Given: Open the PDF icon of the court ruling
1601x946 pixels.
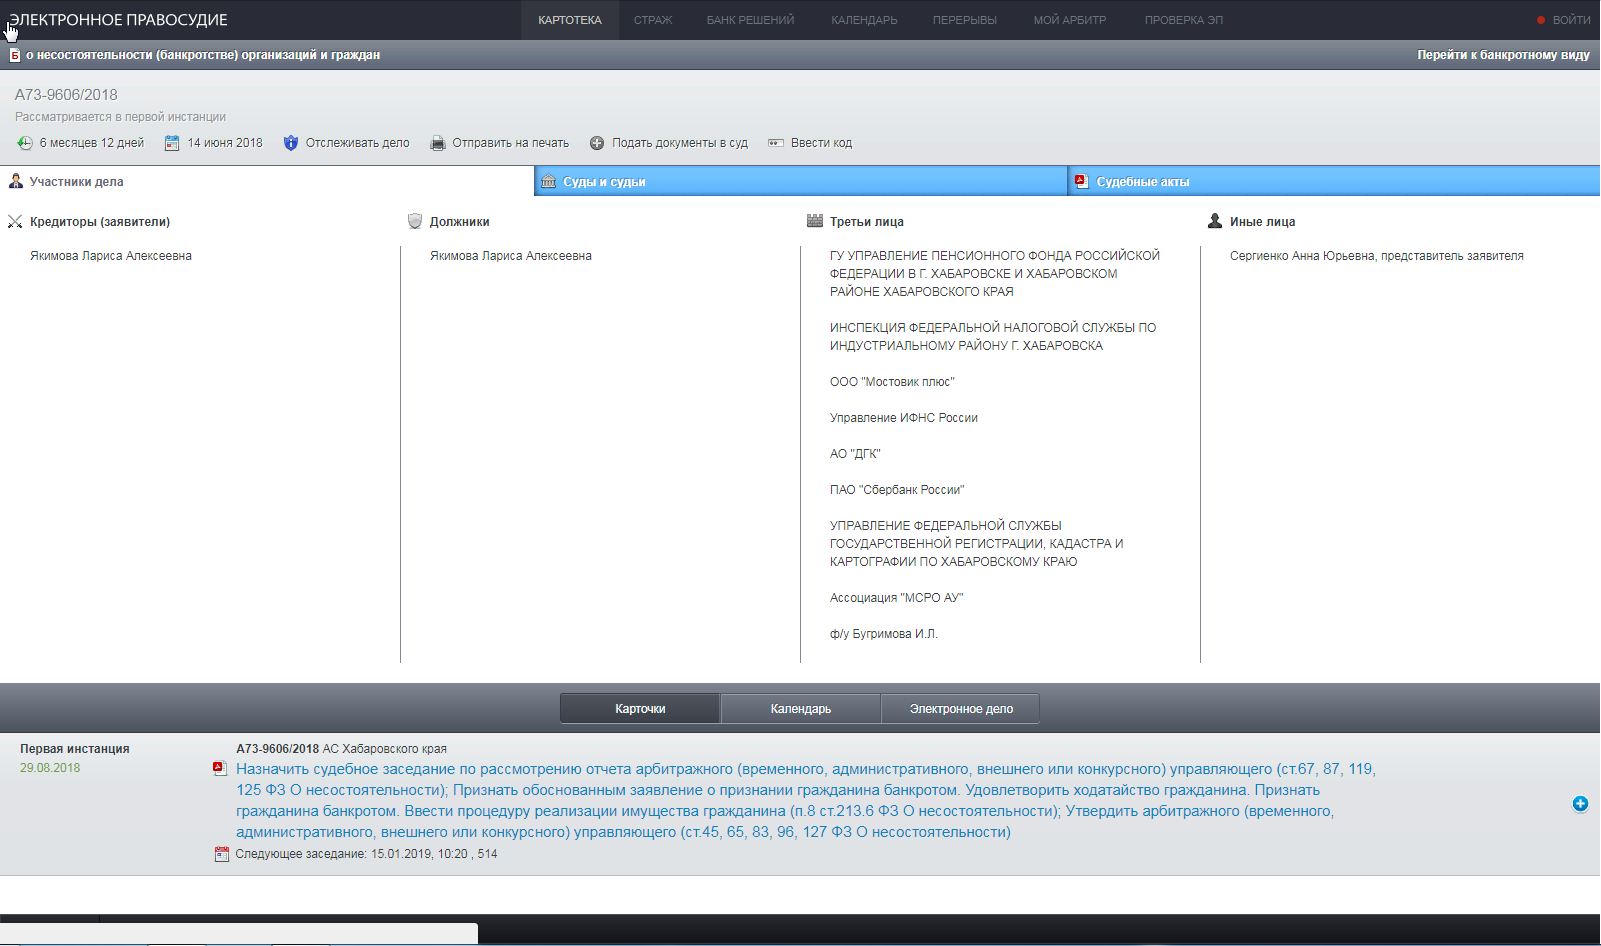Looking at the screenshot, I should pos(220,769).
